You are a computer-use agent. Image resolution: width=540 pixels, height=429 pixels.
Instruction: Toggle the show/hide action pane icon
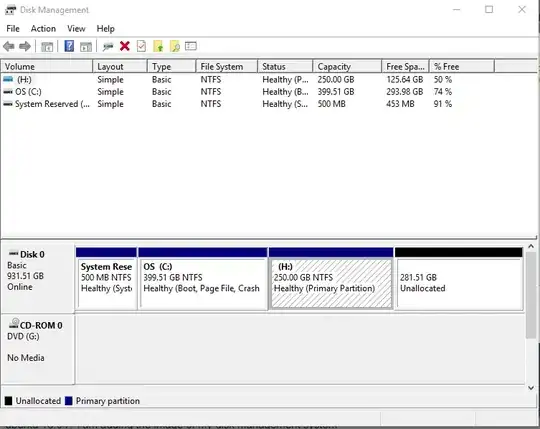[x=86, y=46]
